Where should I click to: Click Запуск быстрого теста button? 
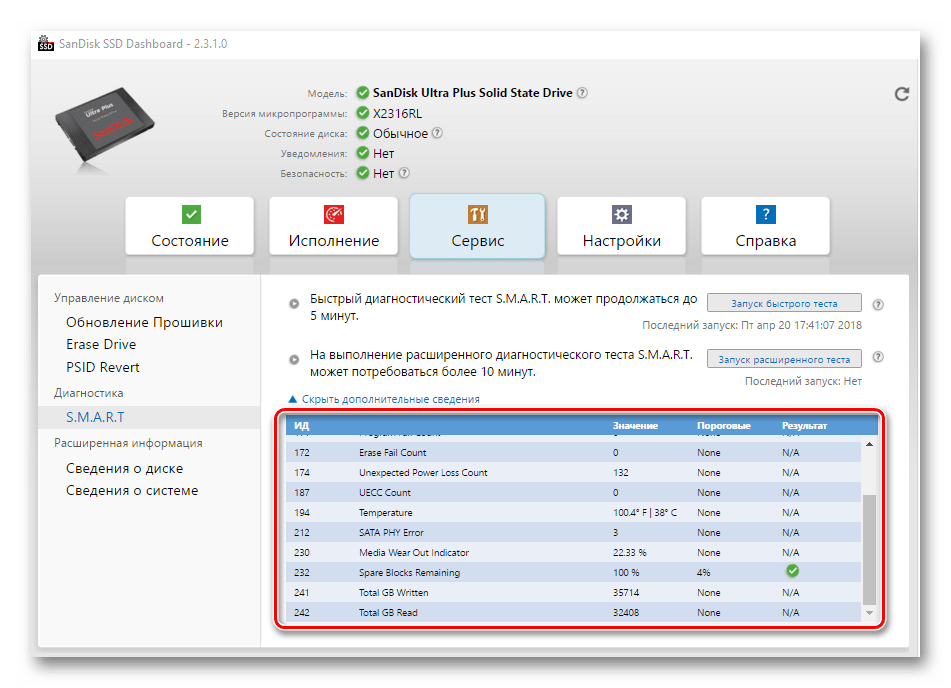coord(784,303)
